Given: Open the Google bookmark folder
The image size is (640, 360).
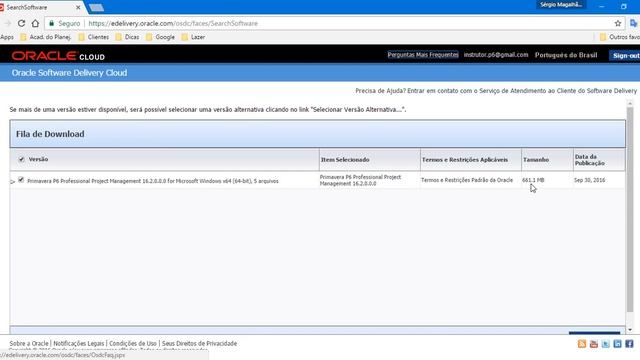Looking at the screenshot, I should point(160,37).
